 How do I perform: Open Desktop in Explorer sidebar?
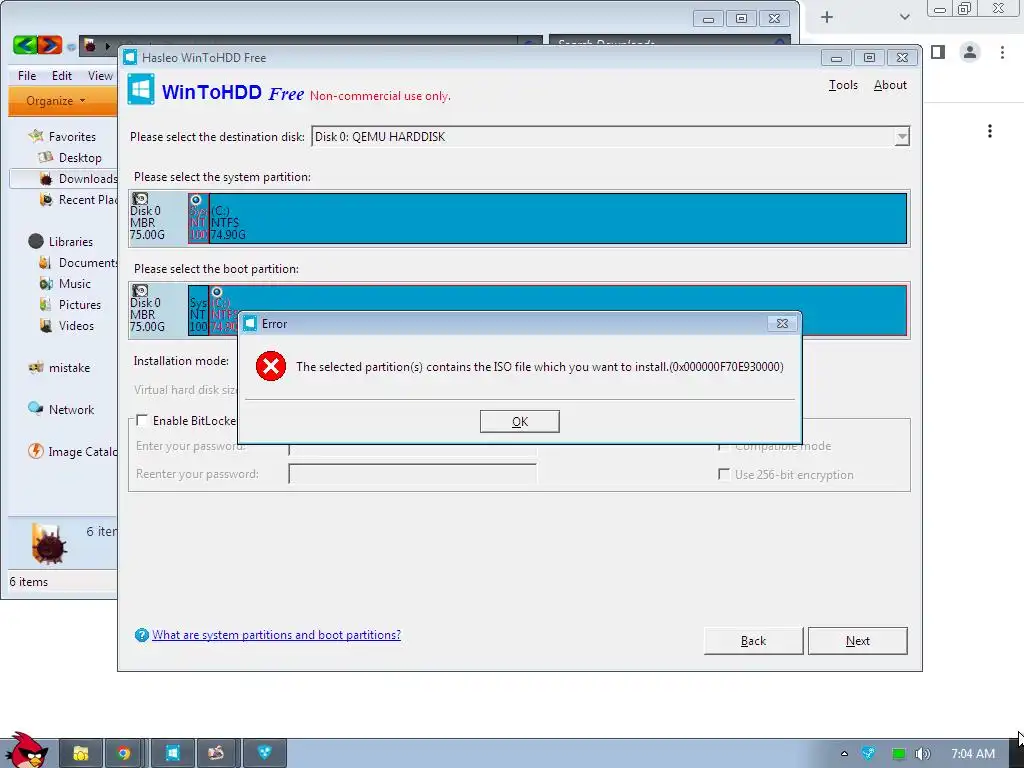[80, 157]
